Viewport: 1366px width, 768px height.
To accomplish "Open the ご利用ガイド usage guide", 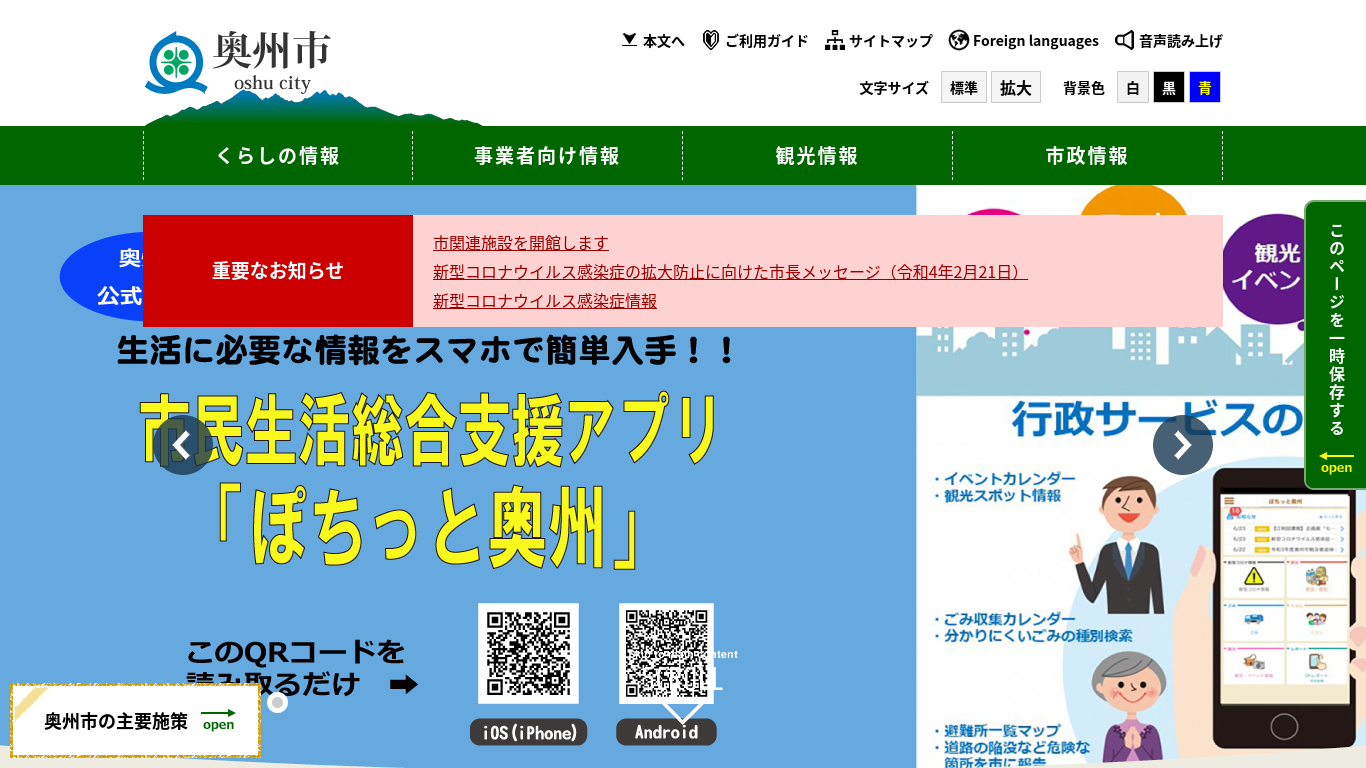I will [755, 41].
